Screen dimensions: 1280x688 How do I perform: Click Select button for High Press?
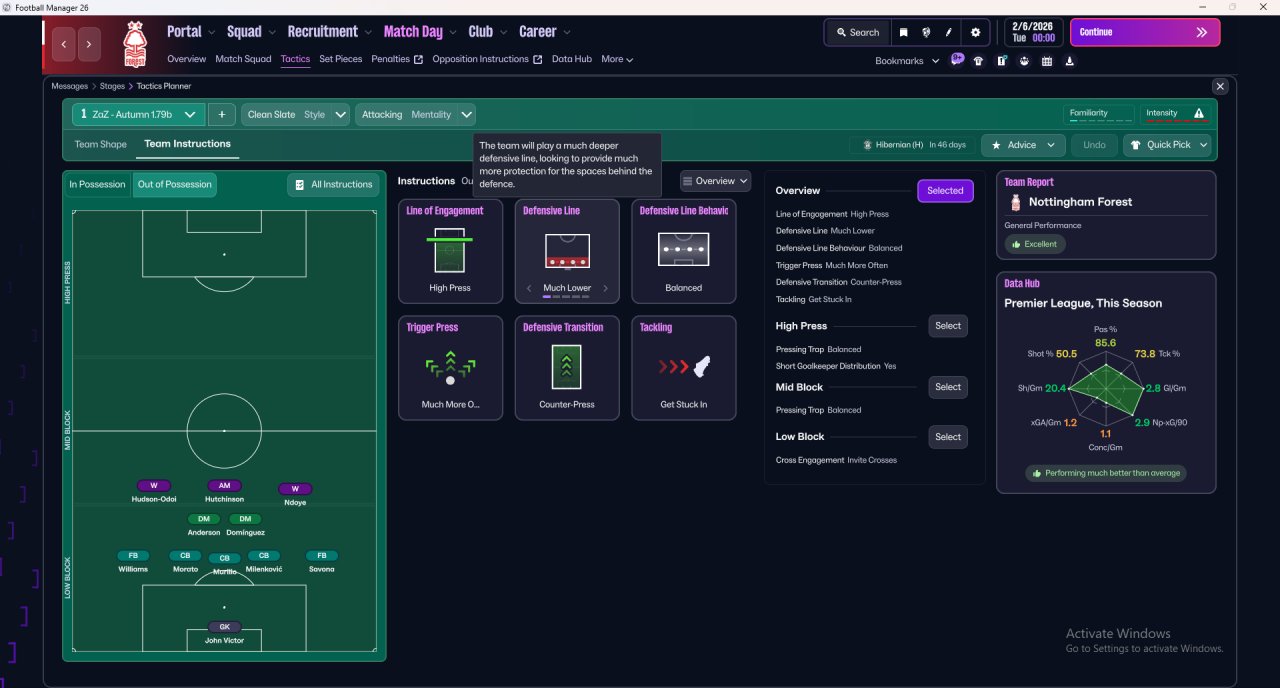tap(948, 325)
